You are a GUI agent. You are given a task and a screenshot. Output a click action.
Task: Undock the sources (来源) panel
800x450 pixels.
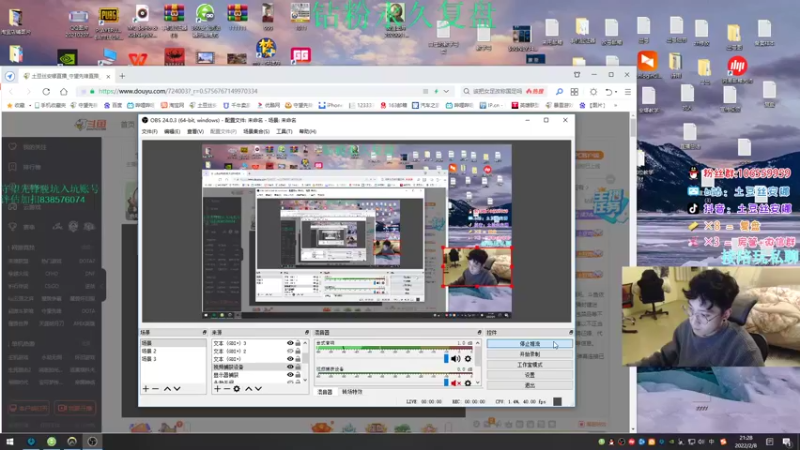307,332
